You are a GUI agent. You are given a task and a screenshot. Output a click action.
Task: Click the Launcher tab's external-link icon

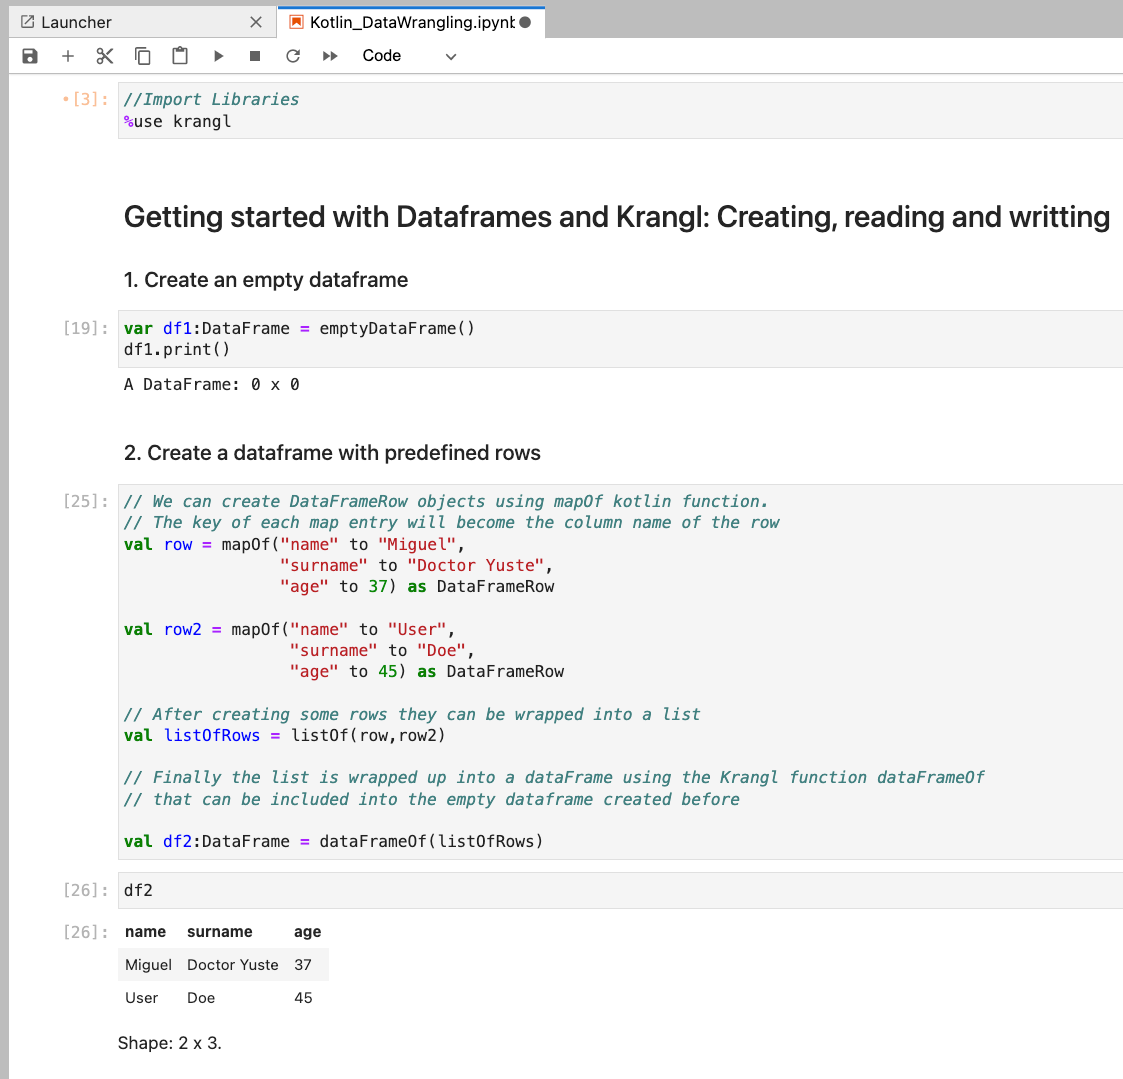point(27,22)
